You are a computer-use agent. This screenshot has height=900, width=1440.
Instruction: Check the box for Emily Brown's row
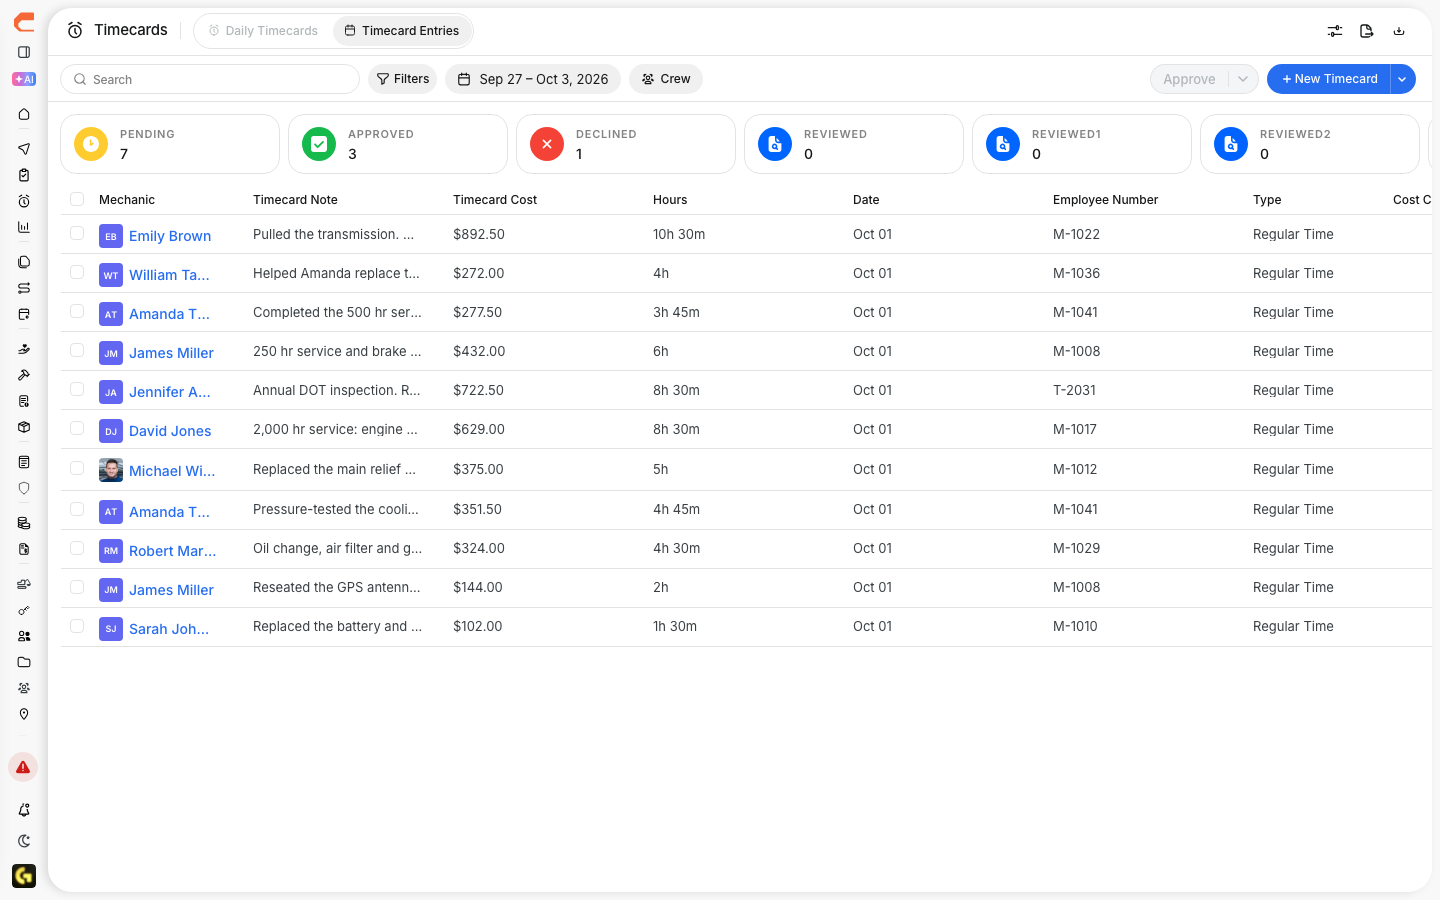click(77, 233)
